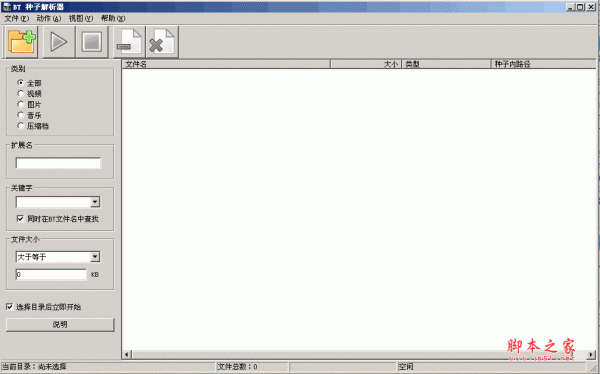Viewport: 600px width, 374px height.
Task: Stop parsing with the square stop icon
Action: tap(91, 42)
